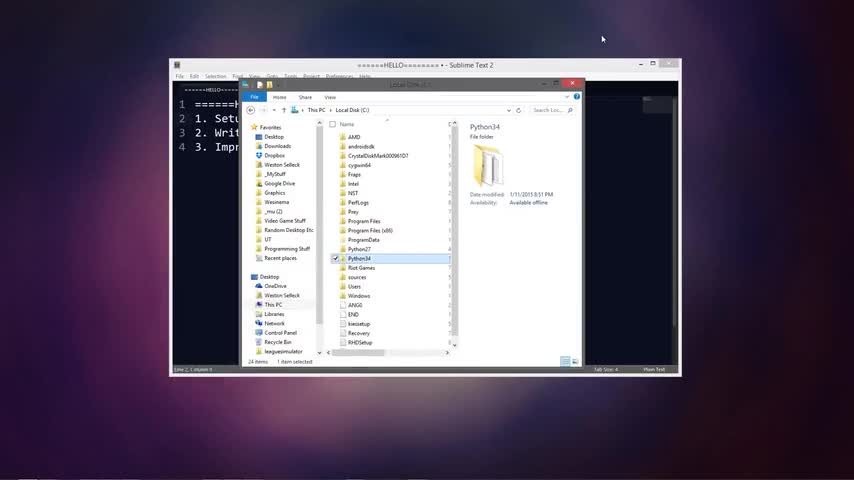The width and height of the screenshot is (854, 480).
Task: Select the NST folder
Action: (x=353, y=193)
